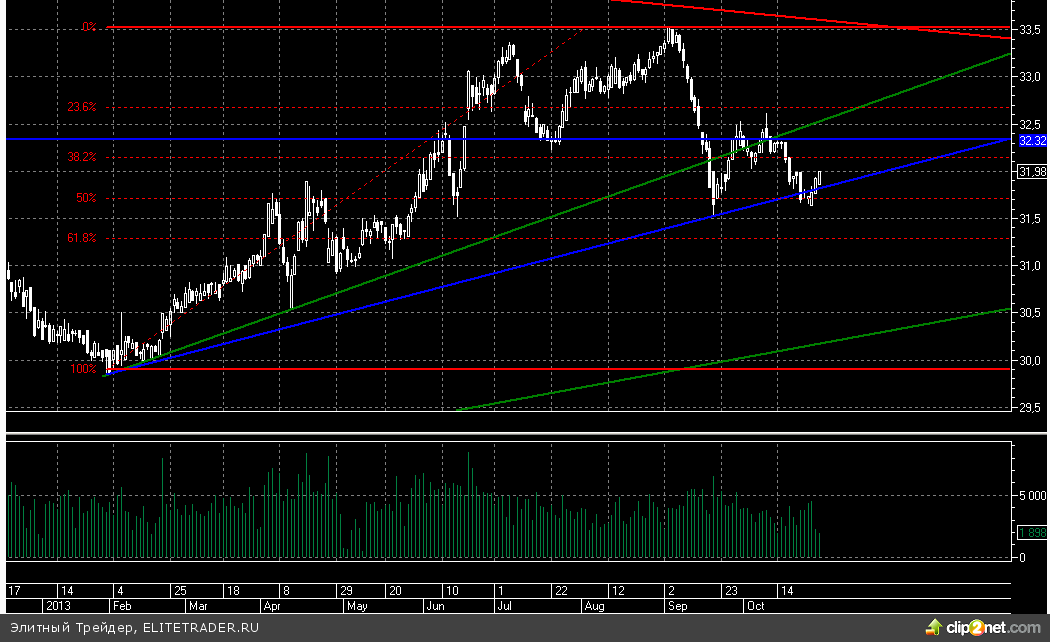Click the green upload arrow icon
Screen dimensions: 1050x642
pos(934,627)
